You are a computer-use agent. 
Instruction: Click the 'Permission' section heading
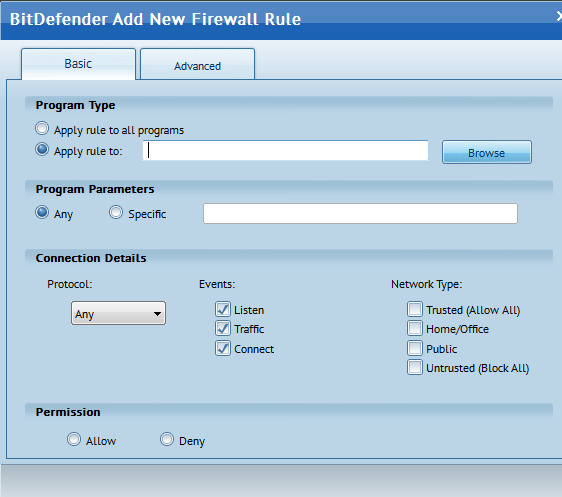click(x=68, y=412)
